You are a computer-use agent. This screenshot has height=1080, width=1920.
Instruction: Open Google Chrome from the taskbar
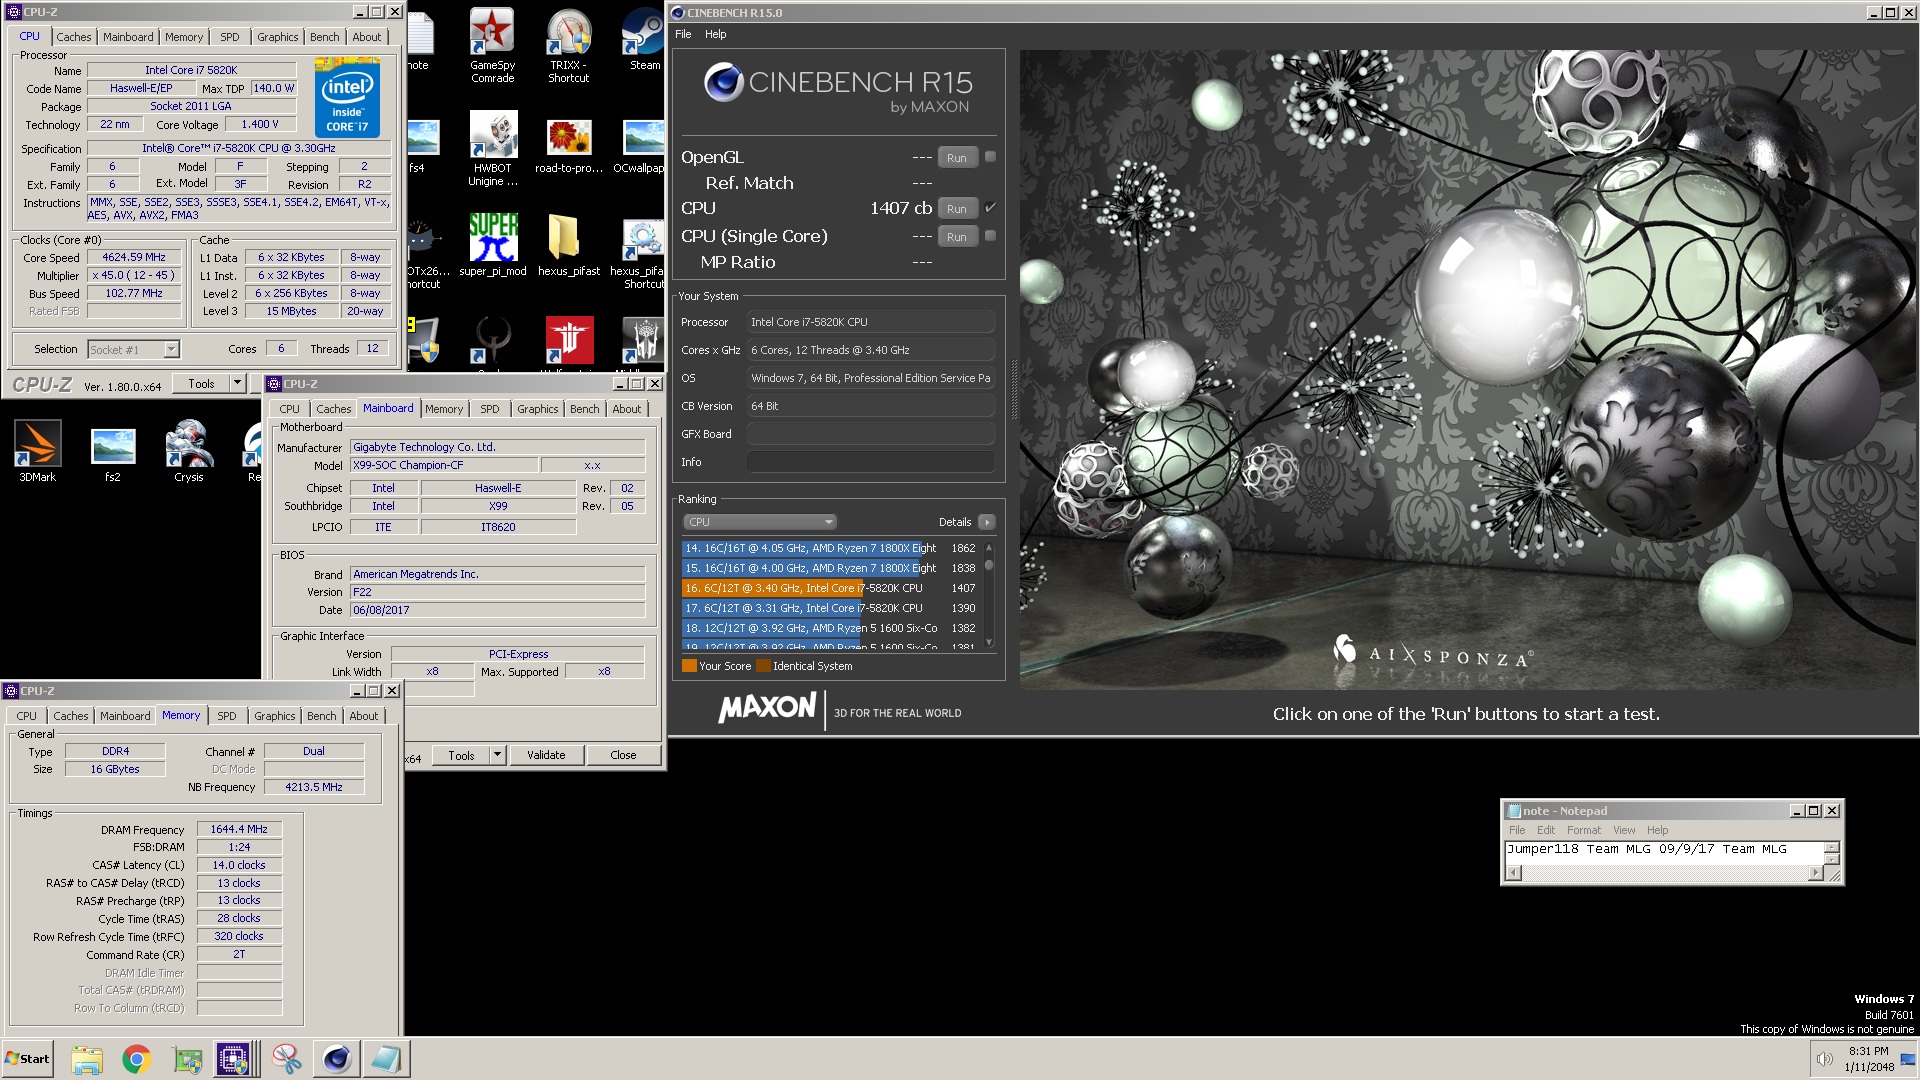tap(137, 1059)
